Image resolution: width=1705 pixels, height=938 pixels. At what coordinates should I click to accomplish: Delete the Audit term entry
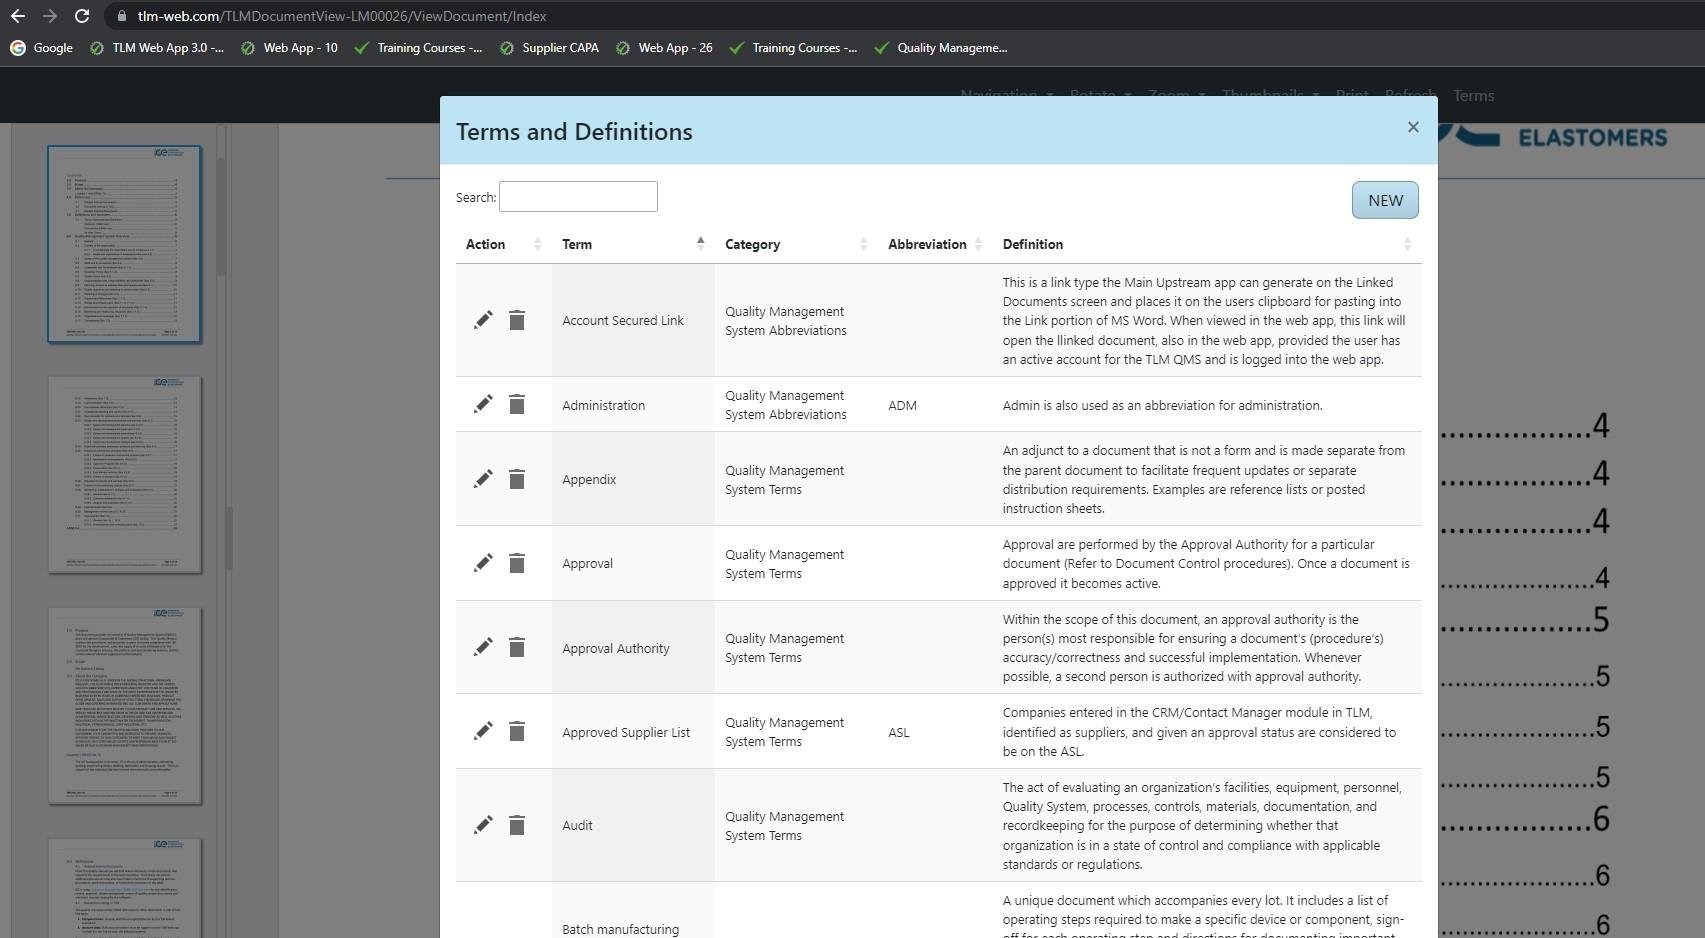pyautogui.click(x=517, y=825)
